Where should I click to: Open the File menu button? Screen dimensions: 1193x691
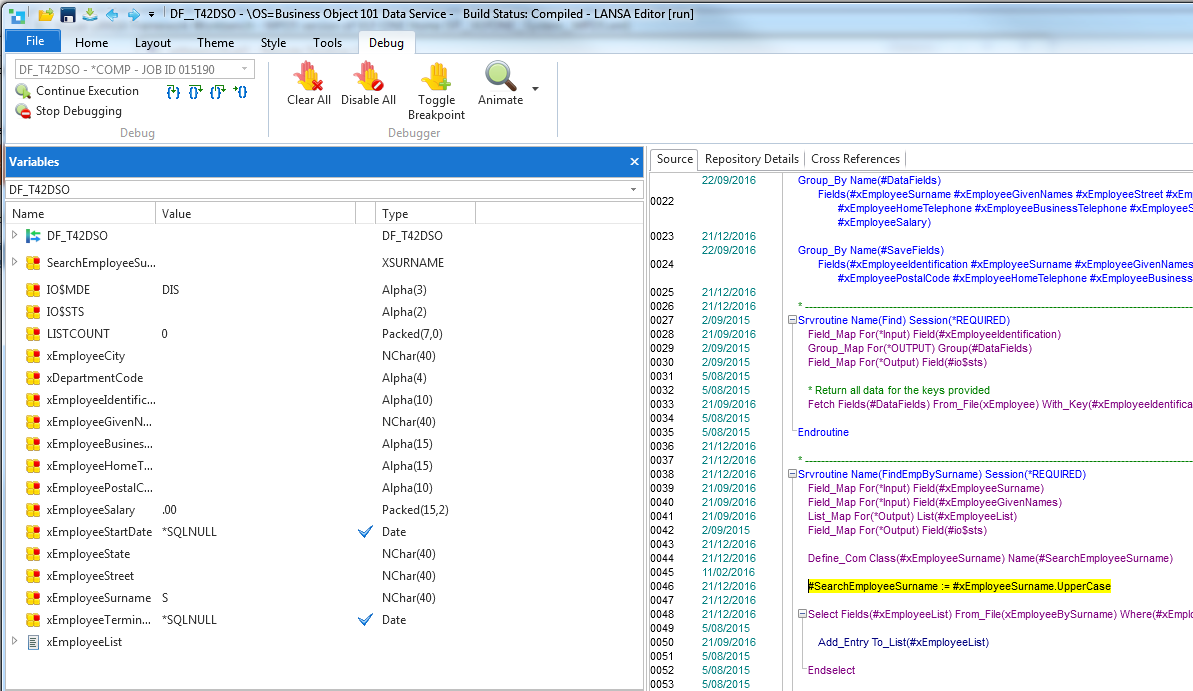click(34, 41)
